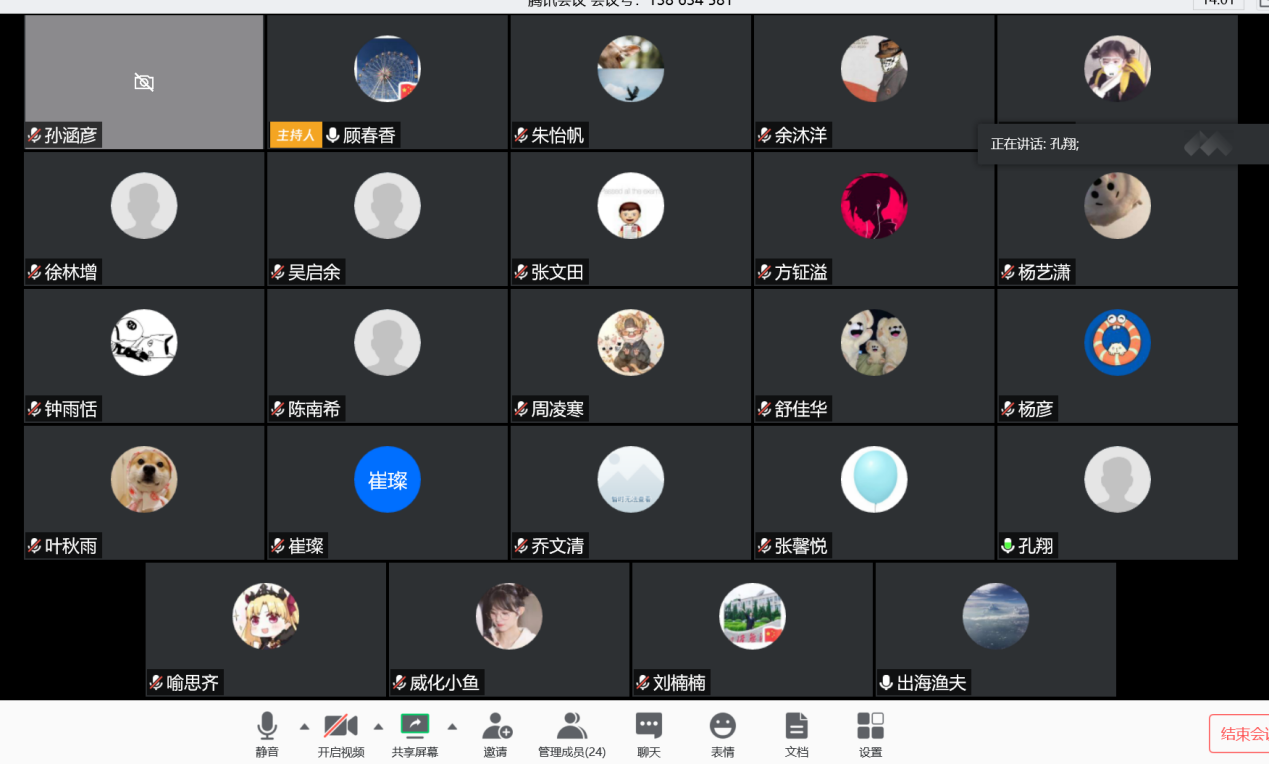Toggle 孔翔's green microphone icon
The height and width of the screenshot is (764, 1269).
(1008, 546)
